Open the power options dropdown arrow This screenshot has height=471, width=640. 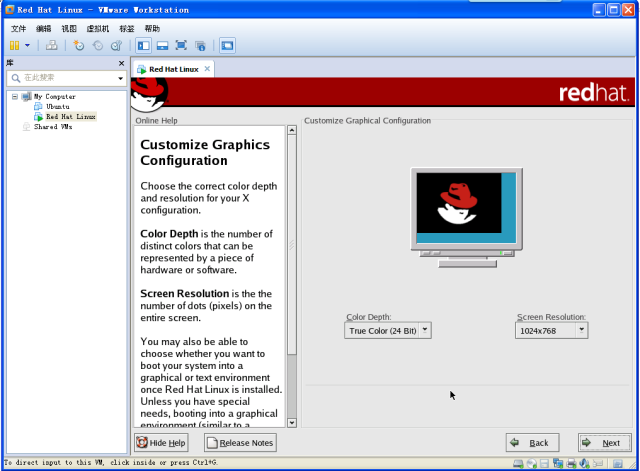pyautogui.click(x=27, y=45)
